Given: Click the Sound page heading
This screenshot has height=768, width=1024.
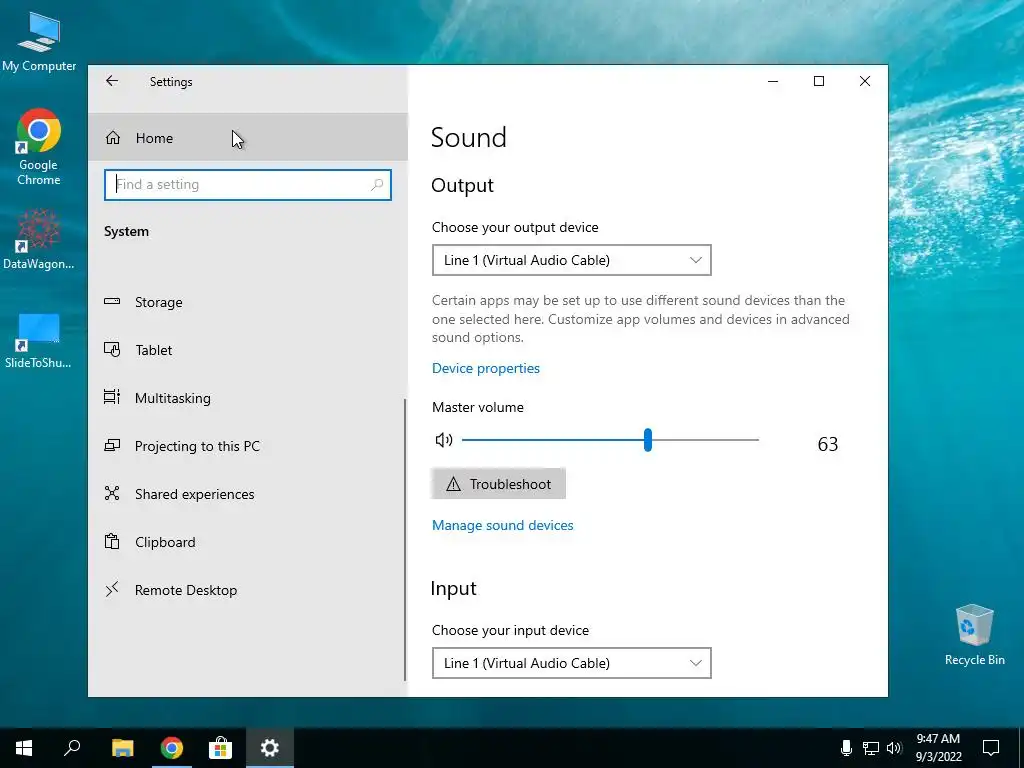Looking at the screenshot, I should pyautogui.click(x=469, y=138).
